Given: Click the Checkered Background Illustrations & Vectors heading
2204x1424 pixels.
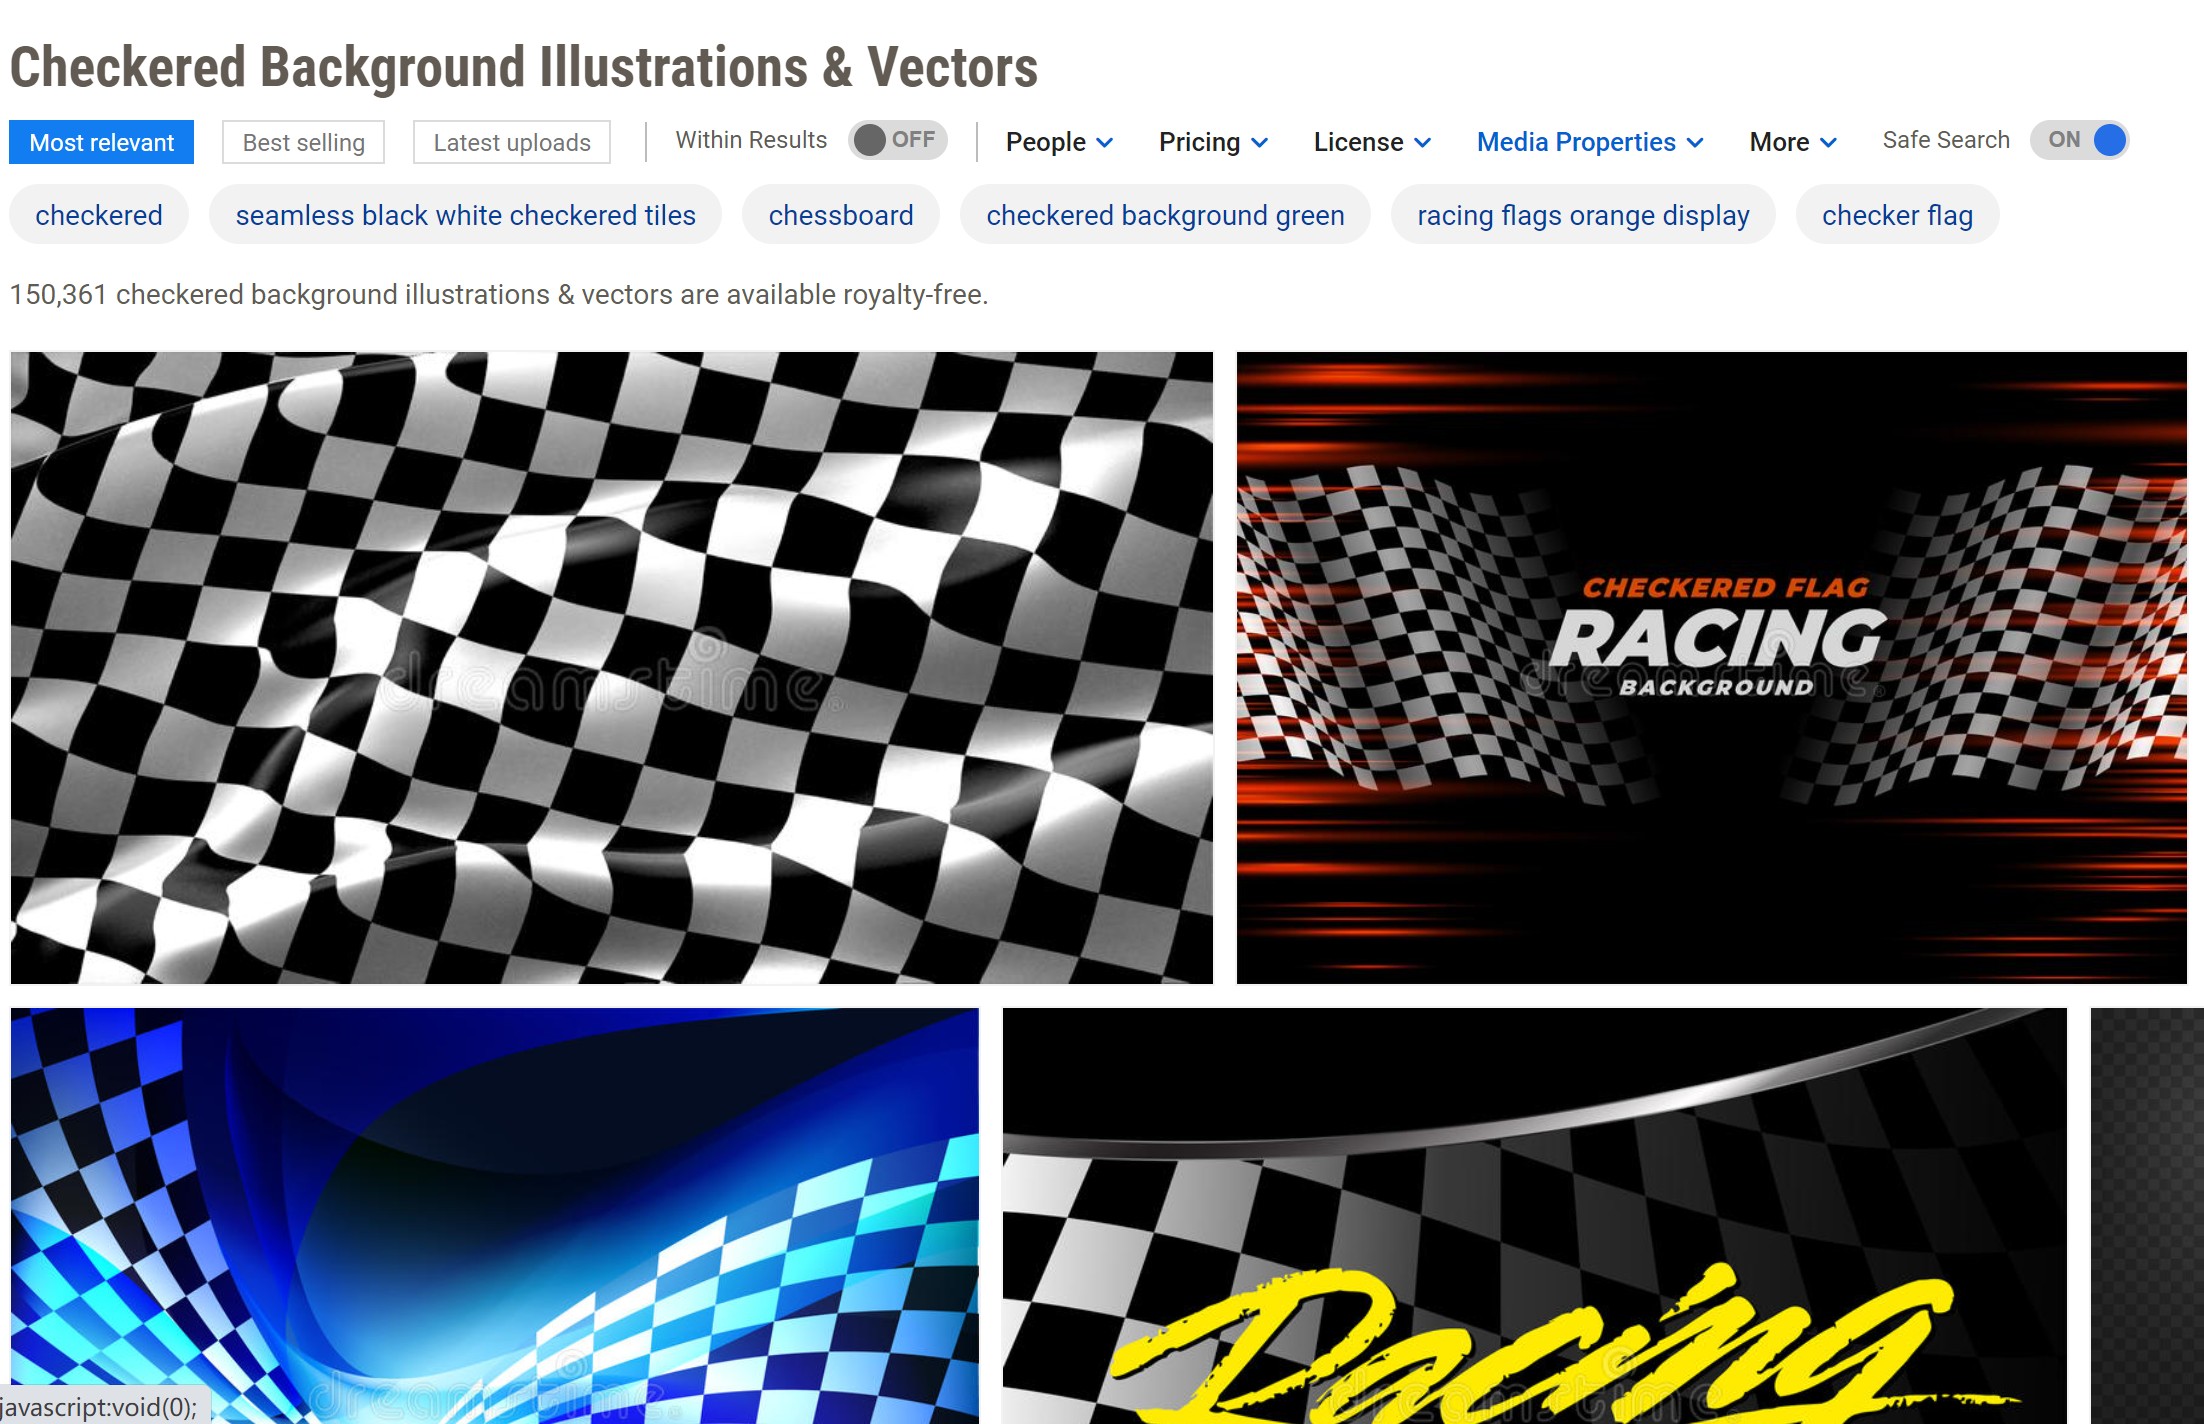Looking at the screenshot, I should [523, 68].
